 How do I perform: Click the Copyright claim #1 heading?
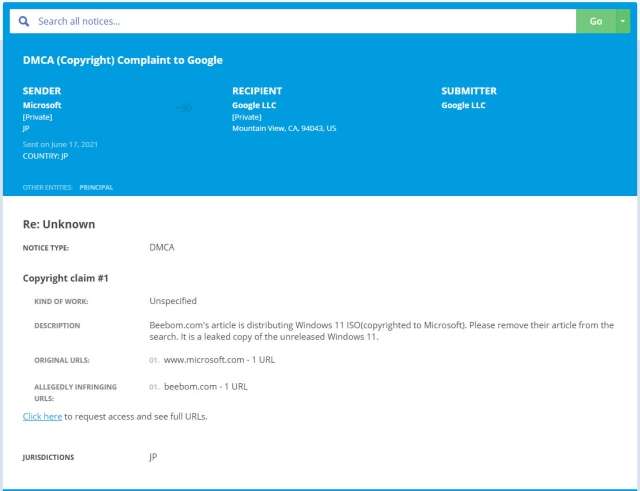66,278
